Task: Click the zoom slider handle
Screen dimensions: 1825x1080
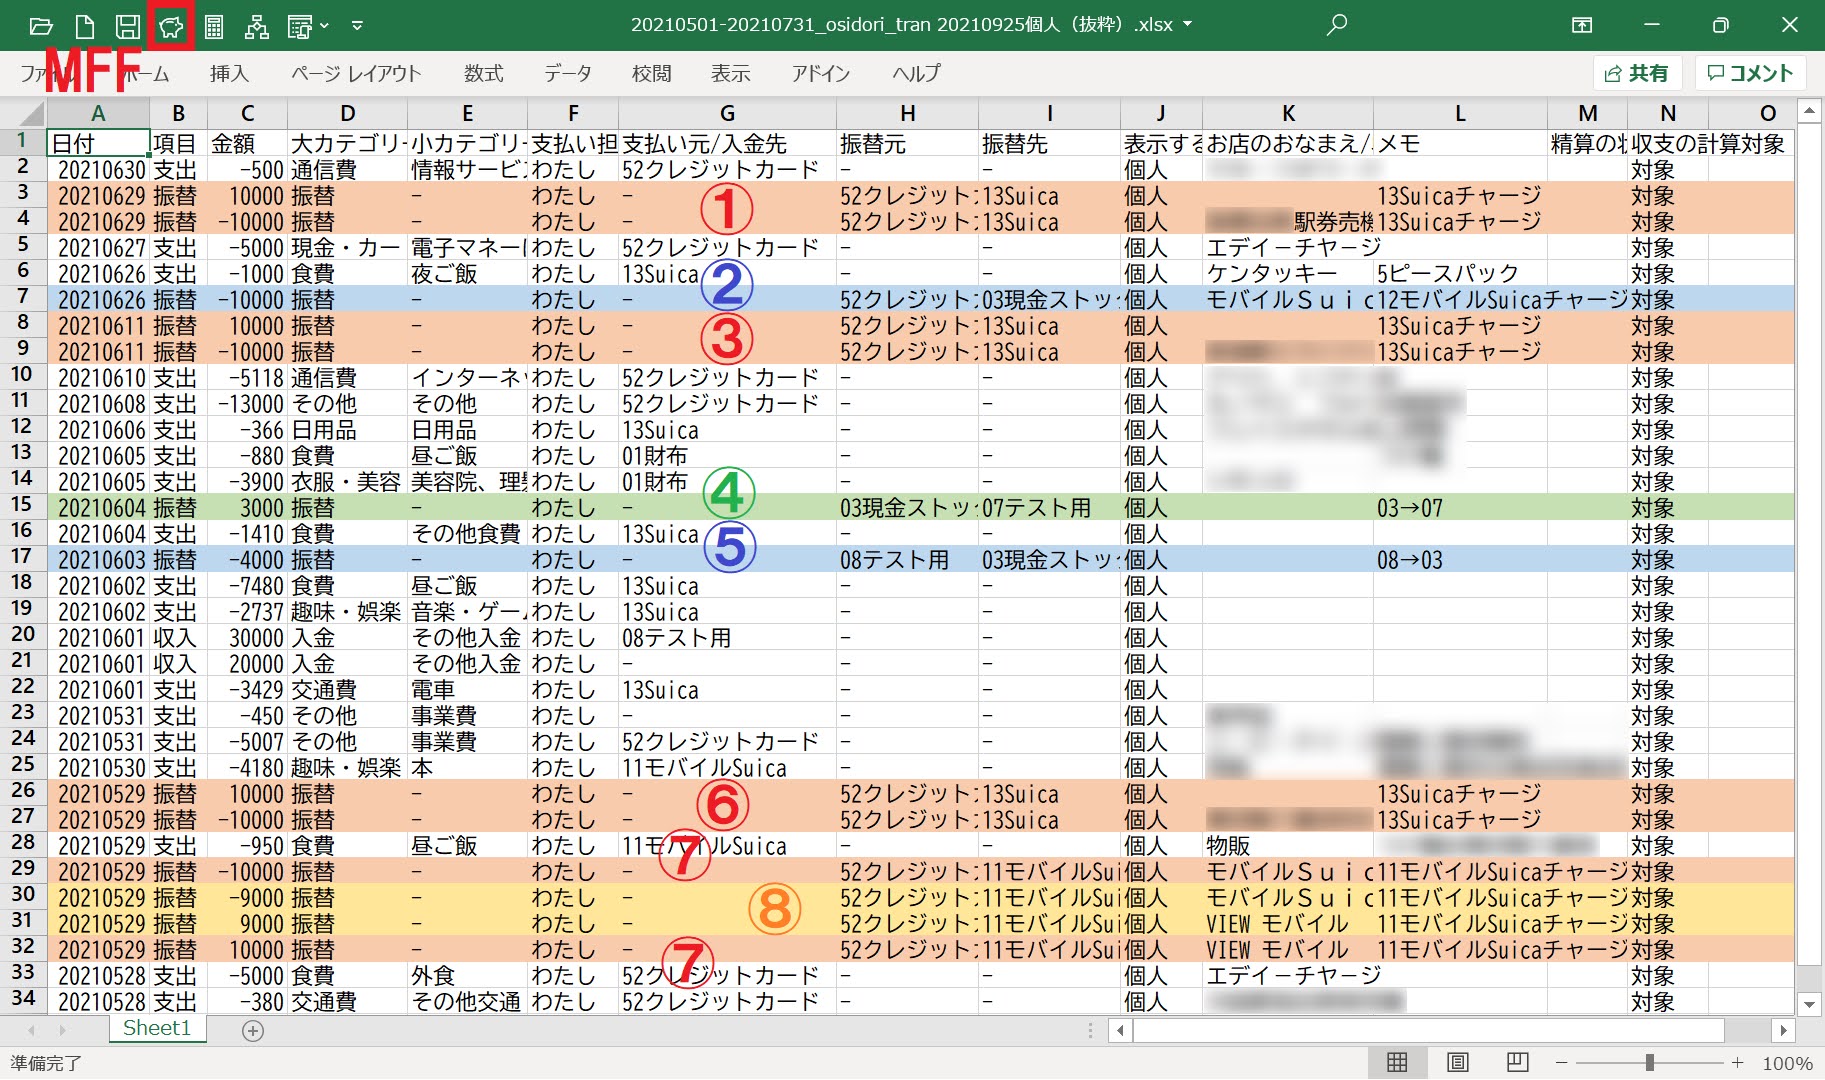Action: click(1649, 1062)
